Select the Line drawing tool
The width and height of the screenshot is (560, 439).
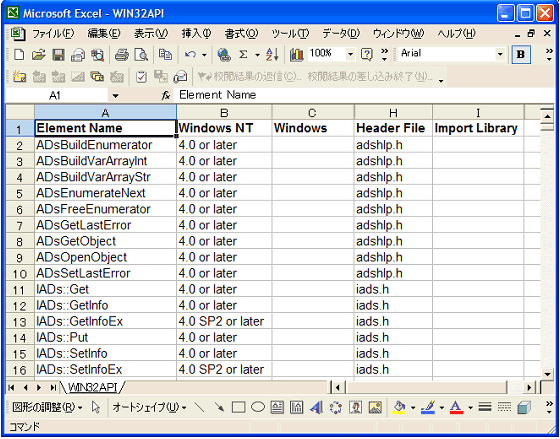point(200,407)
